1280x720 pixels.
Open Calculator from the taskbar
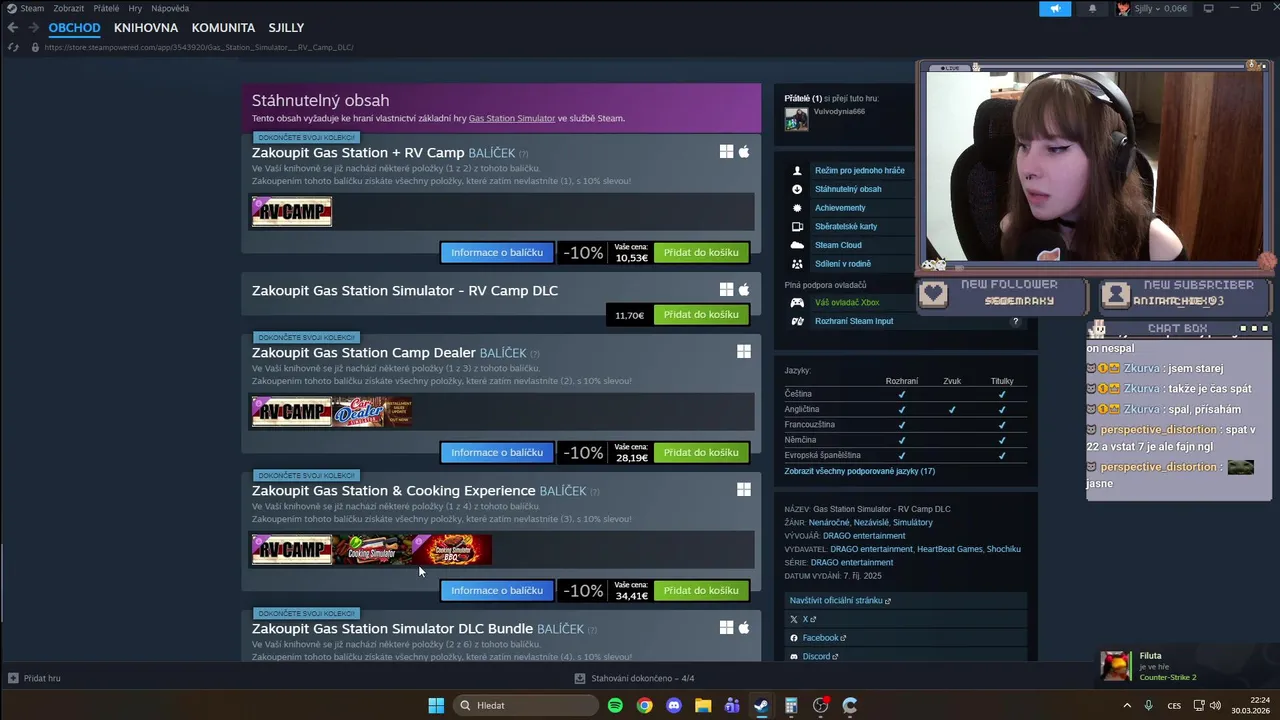(791, 706)
